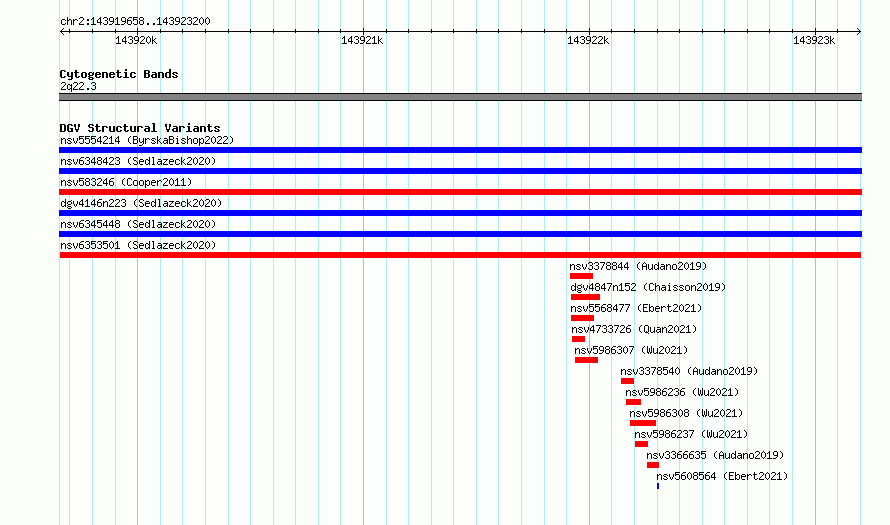
Task: Click the nsv3366635 (Audano2019) label
Action: 715,455
